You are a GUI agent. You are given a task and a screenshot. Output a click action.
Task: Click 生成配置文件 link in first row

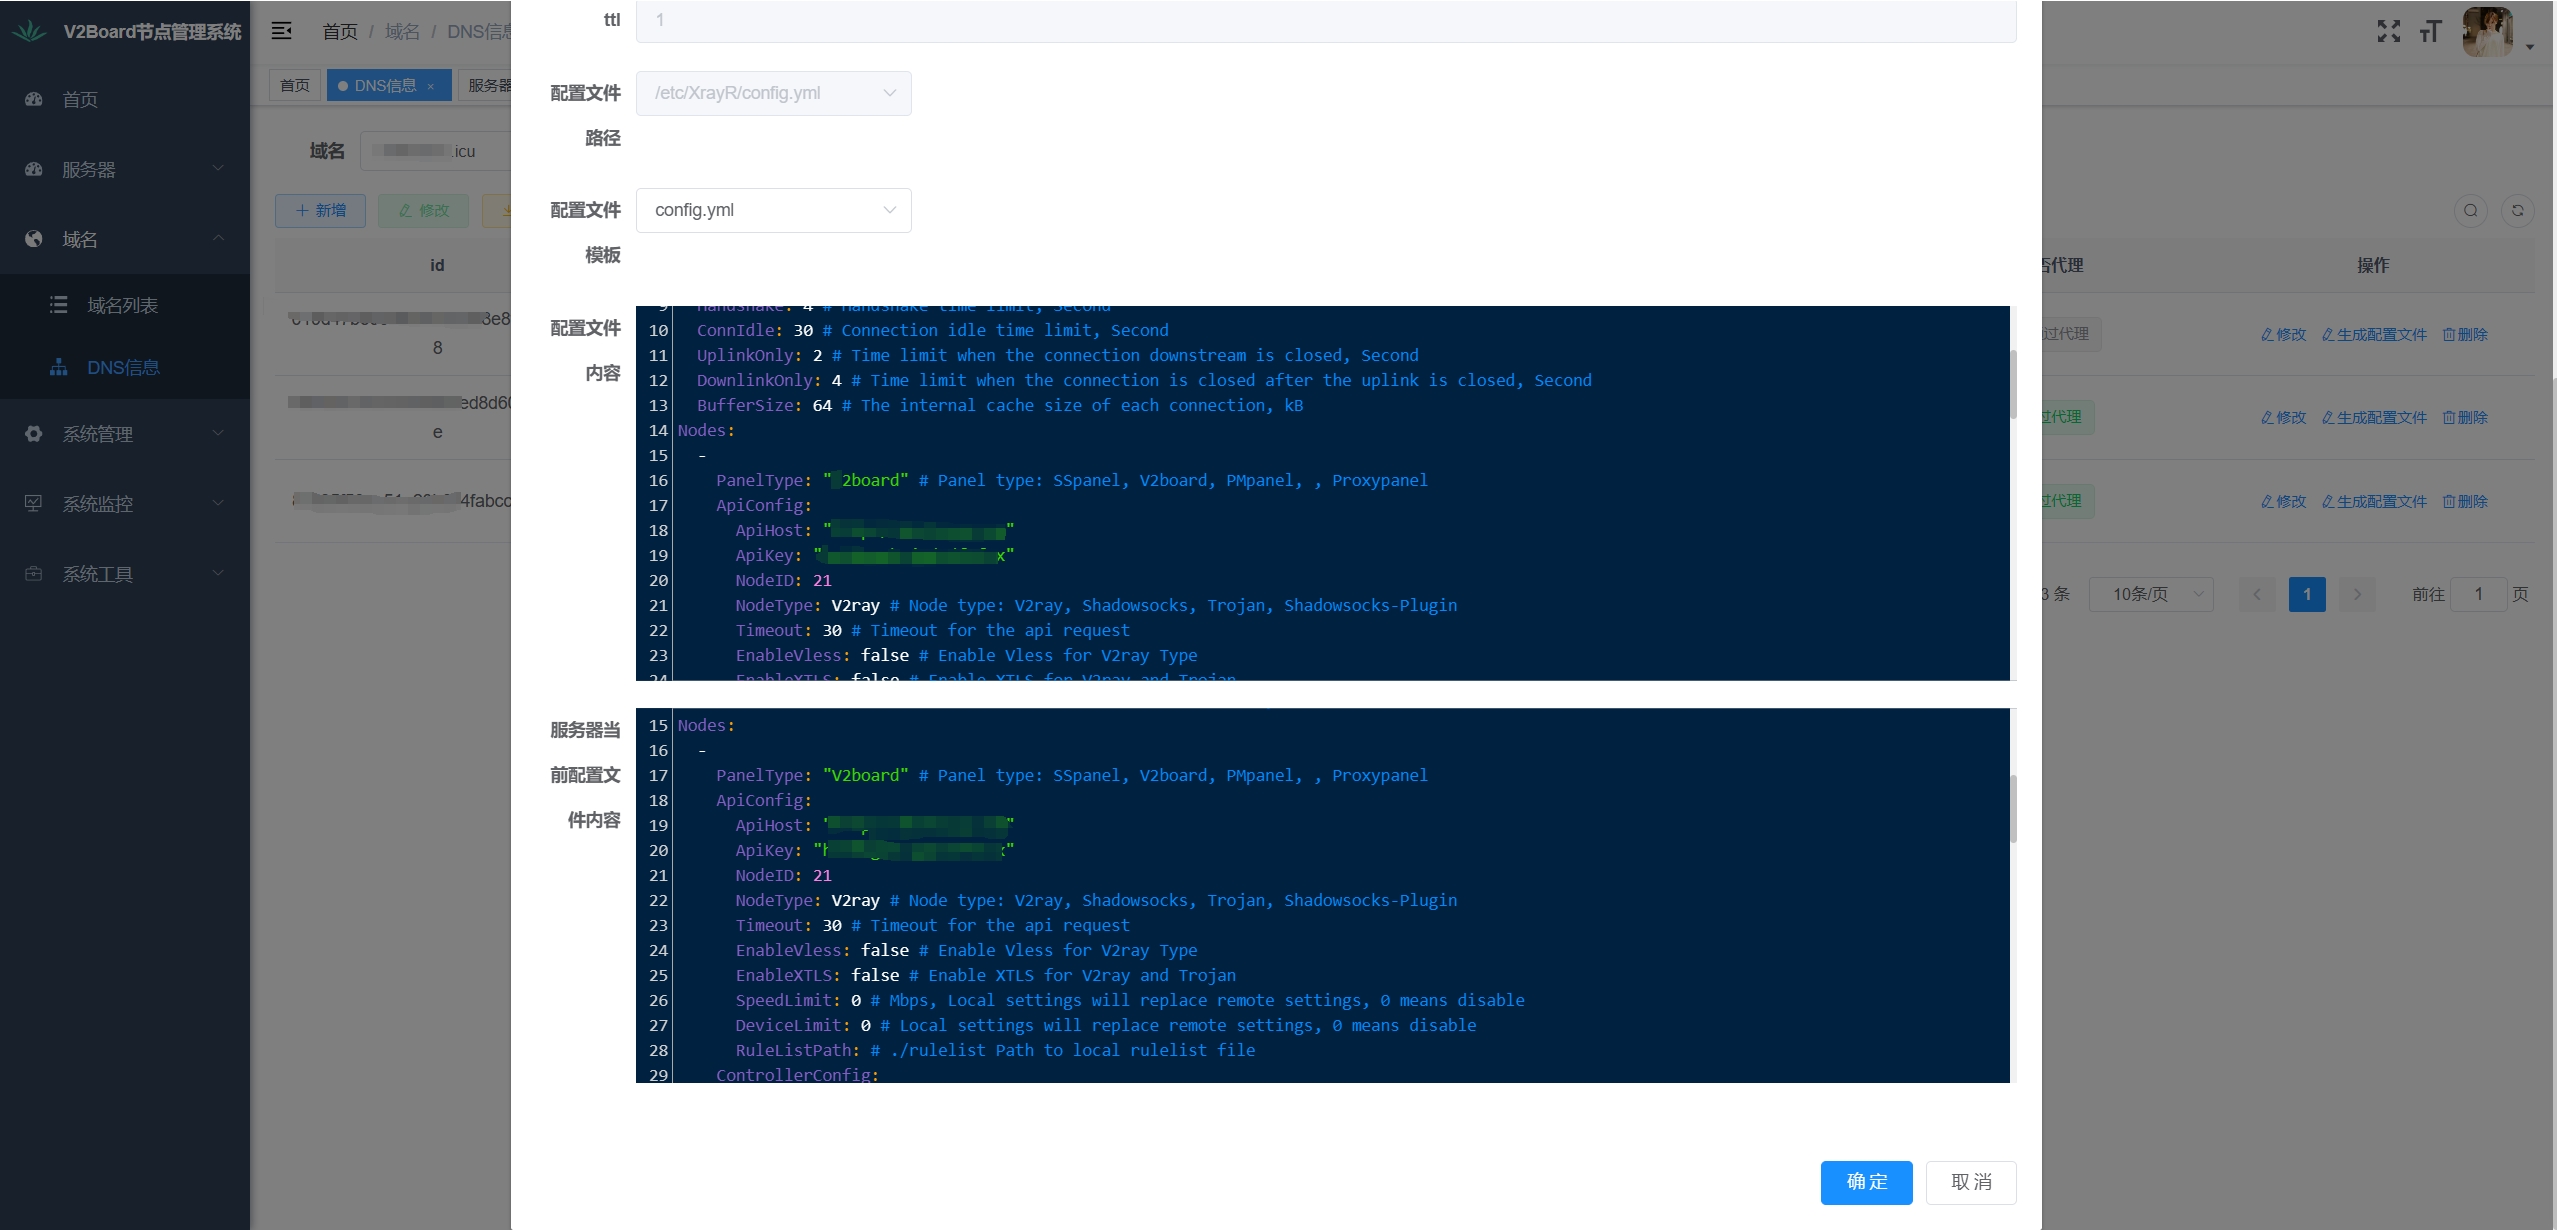[x=2374, y=335]
